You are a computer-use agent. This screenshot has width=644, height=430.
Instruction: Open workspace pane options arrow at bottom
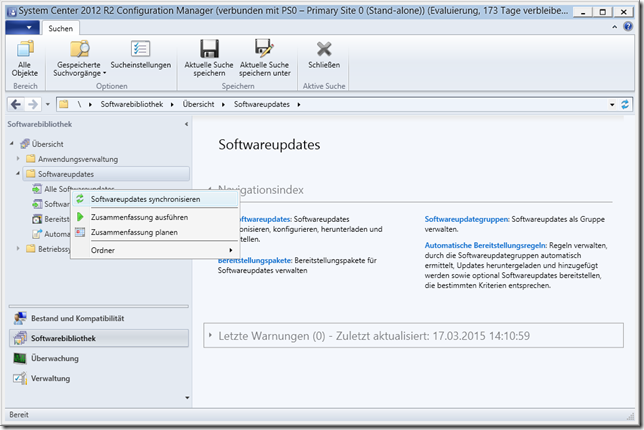coord(187,398)
